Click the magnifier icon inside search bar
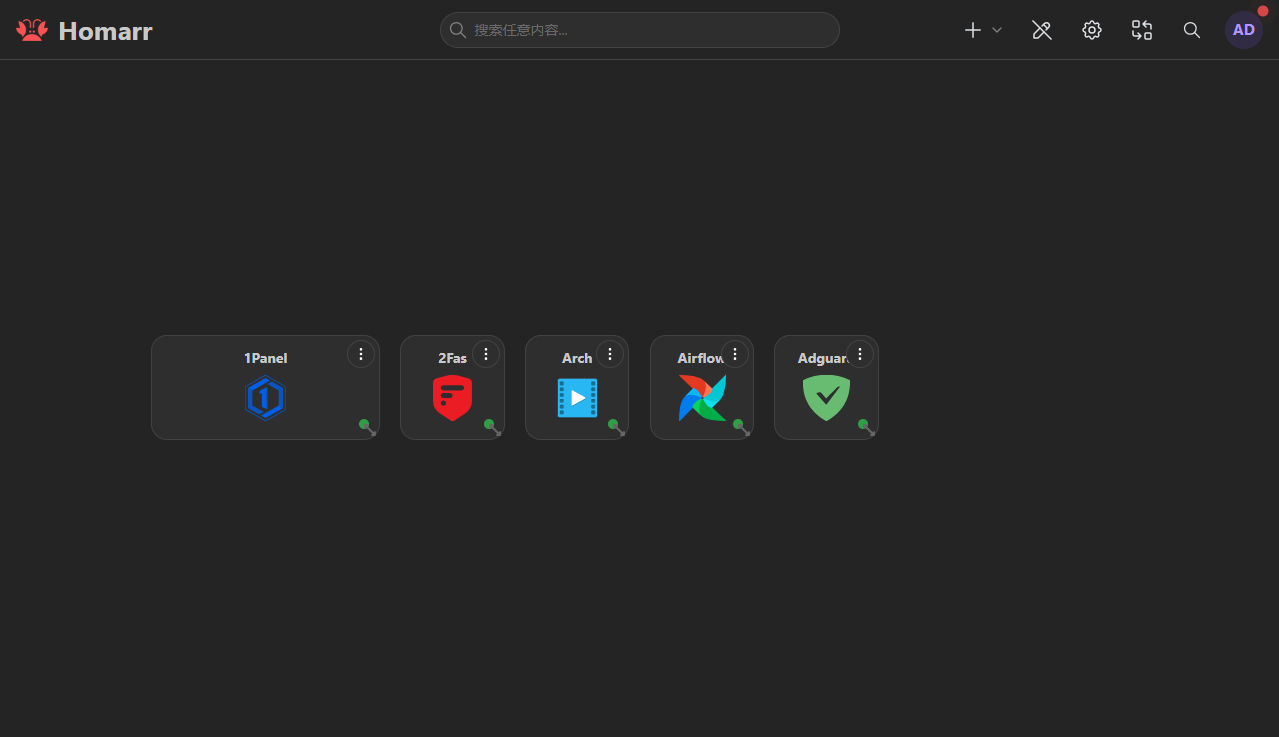1279x737 pixels. (x=458, y=30)
